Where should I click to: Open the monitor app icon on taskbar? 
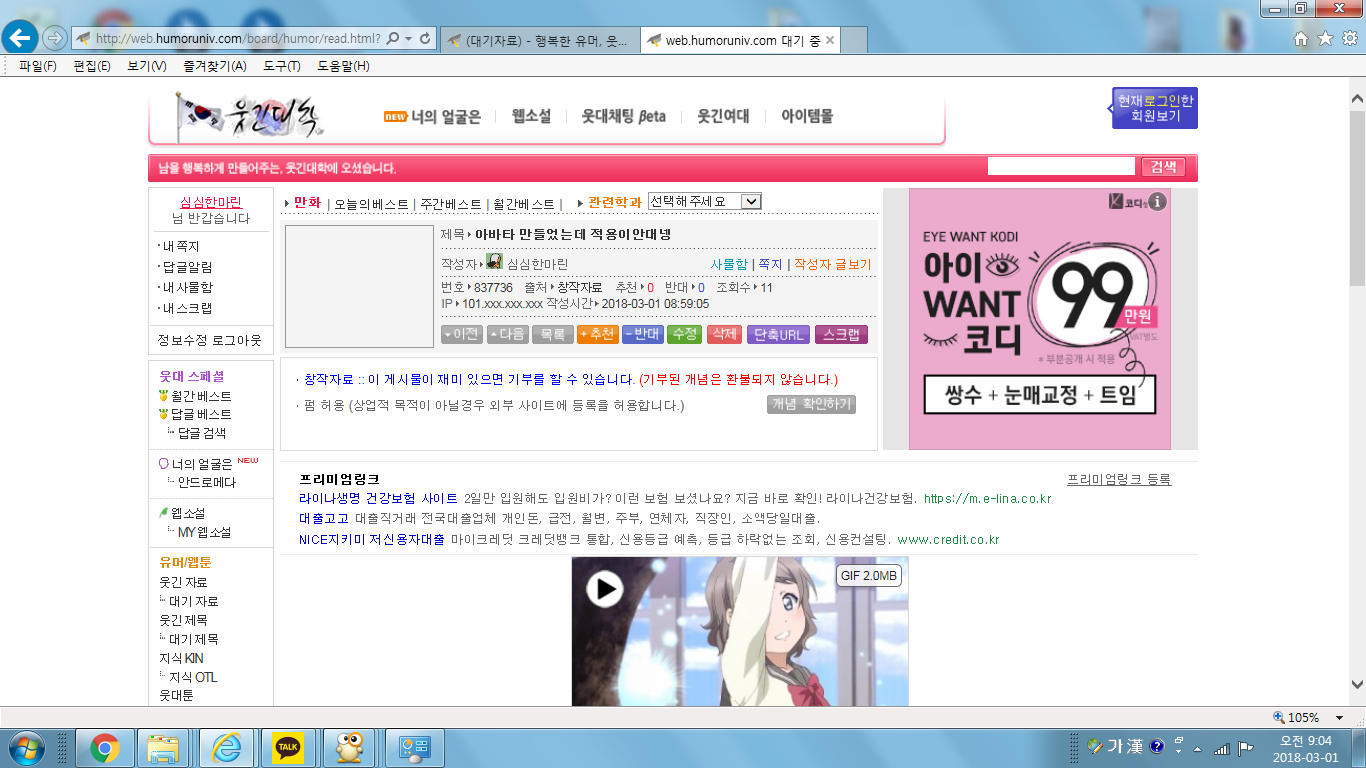413,747
